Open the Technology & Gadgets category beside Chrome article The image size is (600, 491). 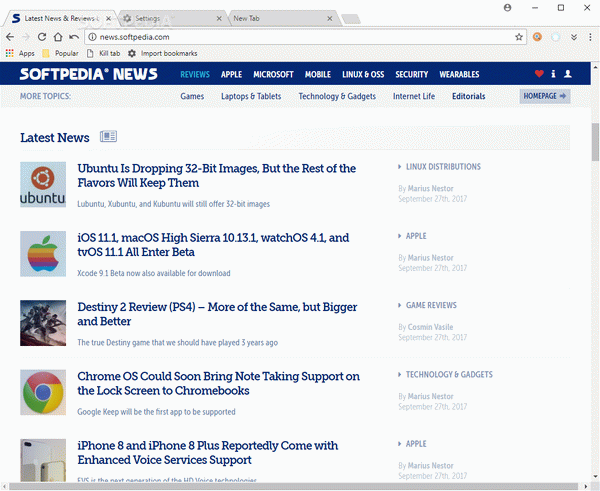click(449, 374)
